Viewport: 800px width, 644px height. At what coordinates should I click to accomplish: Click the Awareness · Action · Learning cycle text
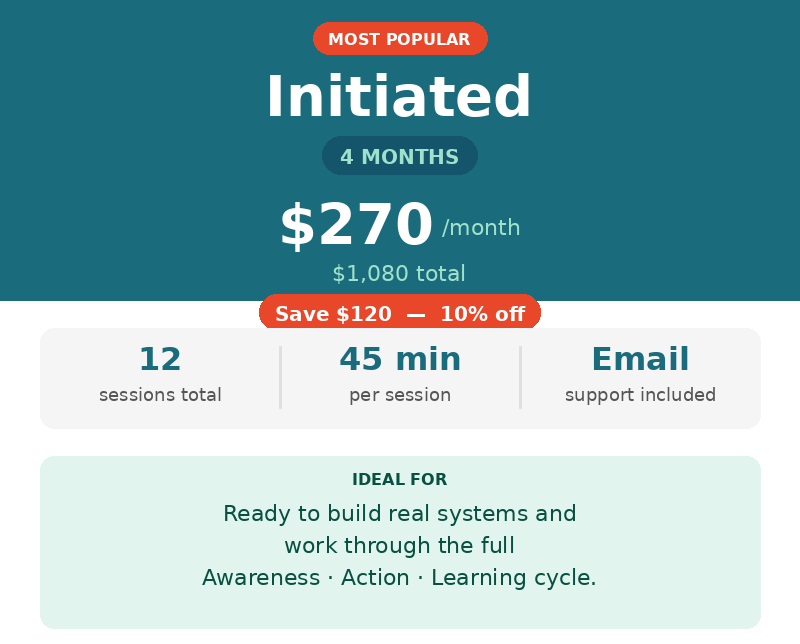pyautogui.click(x=399, y=578)
